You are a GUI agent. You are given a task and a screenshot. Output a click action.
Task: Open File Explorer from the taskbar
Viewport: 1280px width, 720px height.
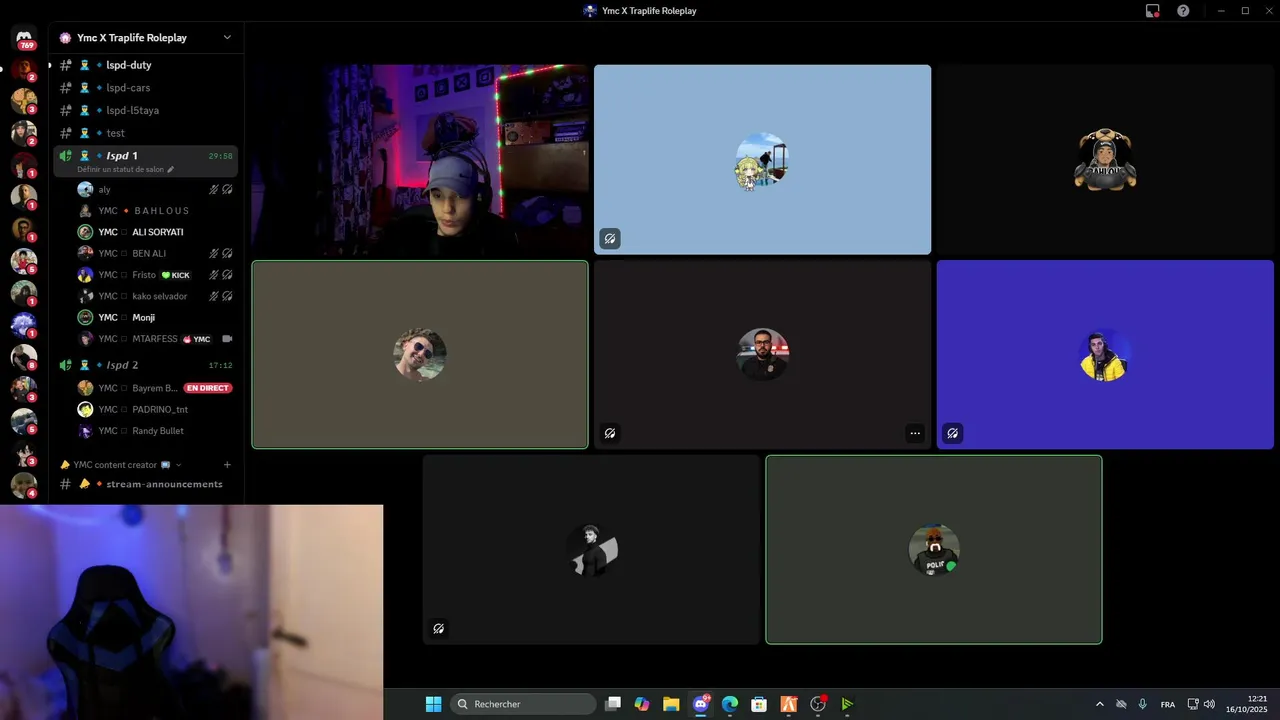click(671, 704)
